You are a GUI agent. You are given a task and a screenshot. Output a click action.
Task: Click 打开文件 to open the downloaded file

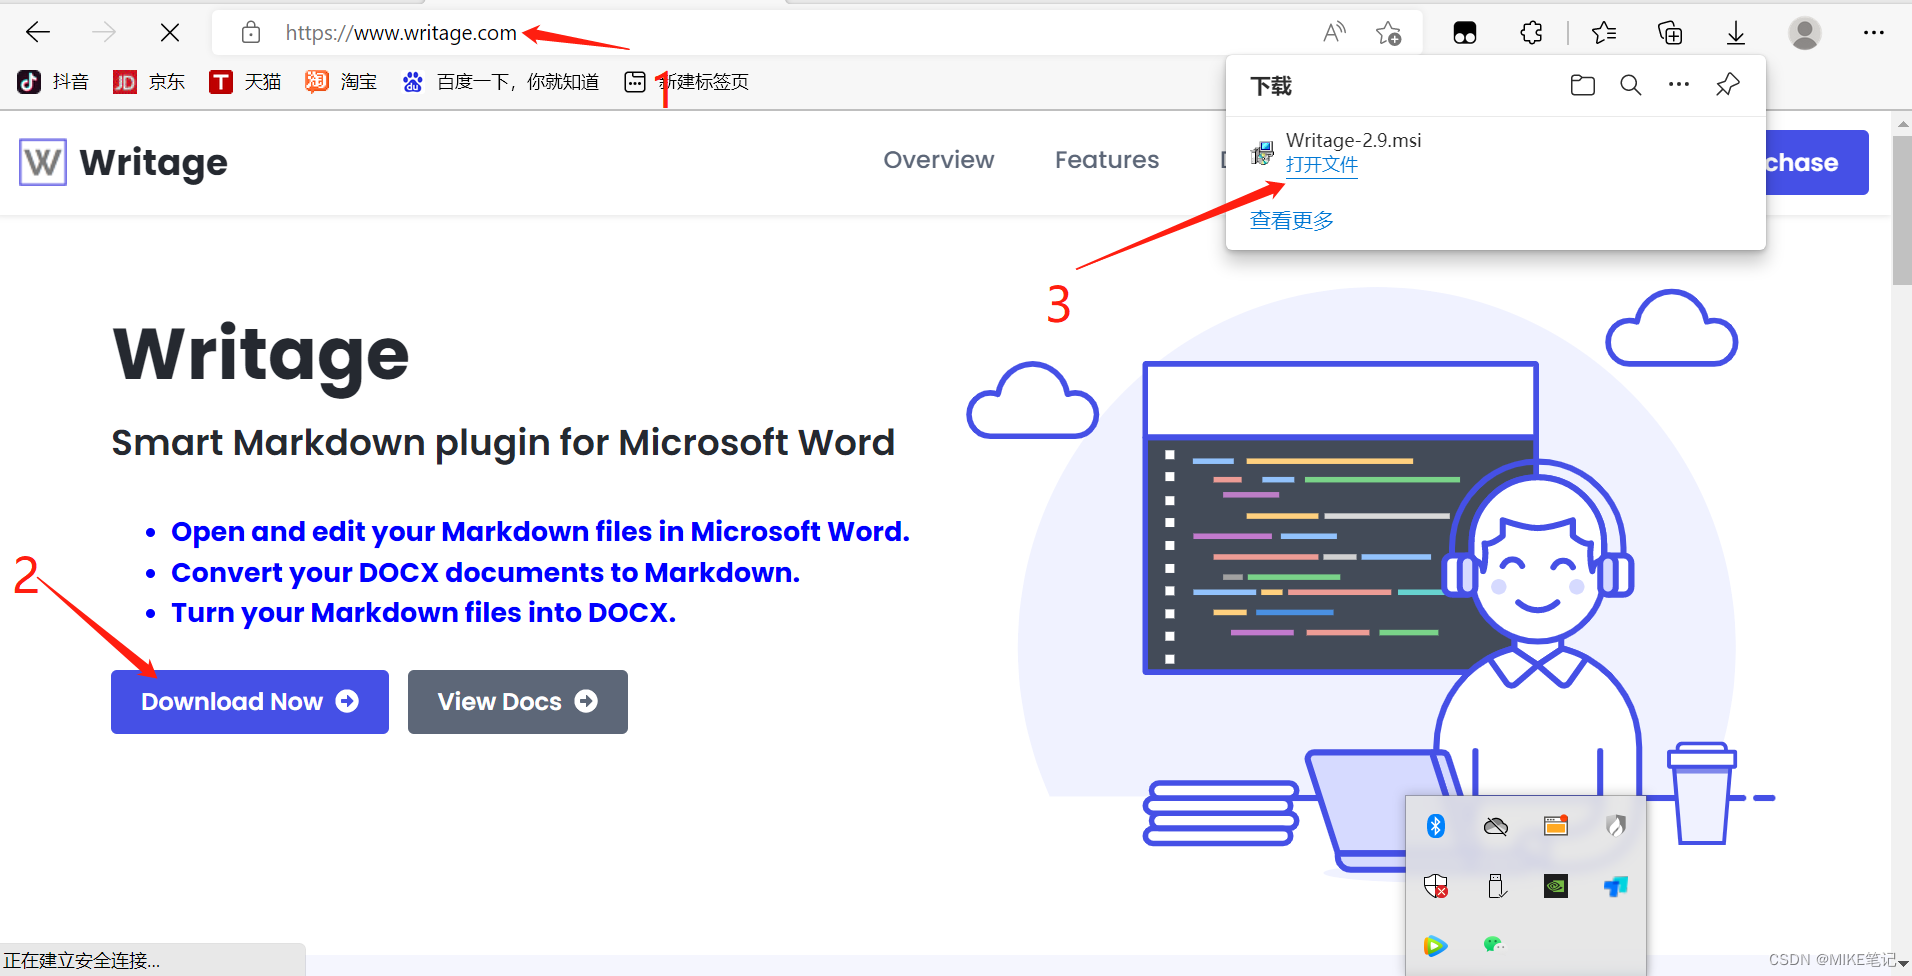pyautogui.click(x=1321, y=165)
